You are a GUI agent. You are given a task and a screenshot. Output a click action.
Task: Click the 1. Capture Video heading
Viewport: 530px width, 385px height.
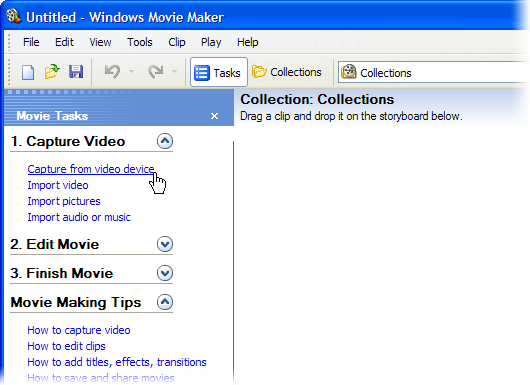(68, 141)
